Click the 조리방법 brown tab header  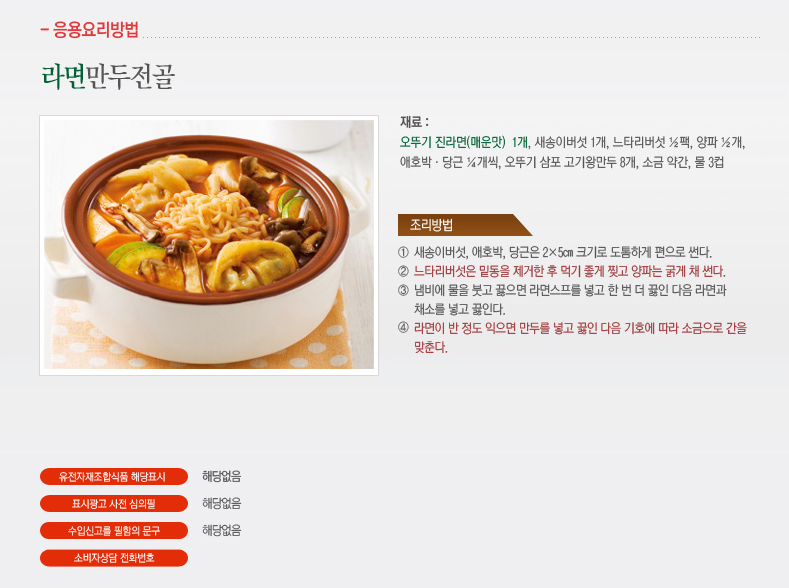[464, 225]
